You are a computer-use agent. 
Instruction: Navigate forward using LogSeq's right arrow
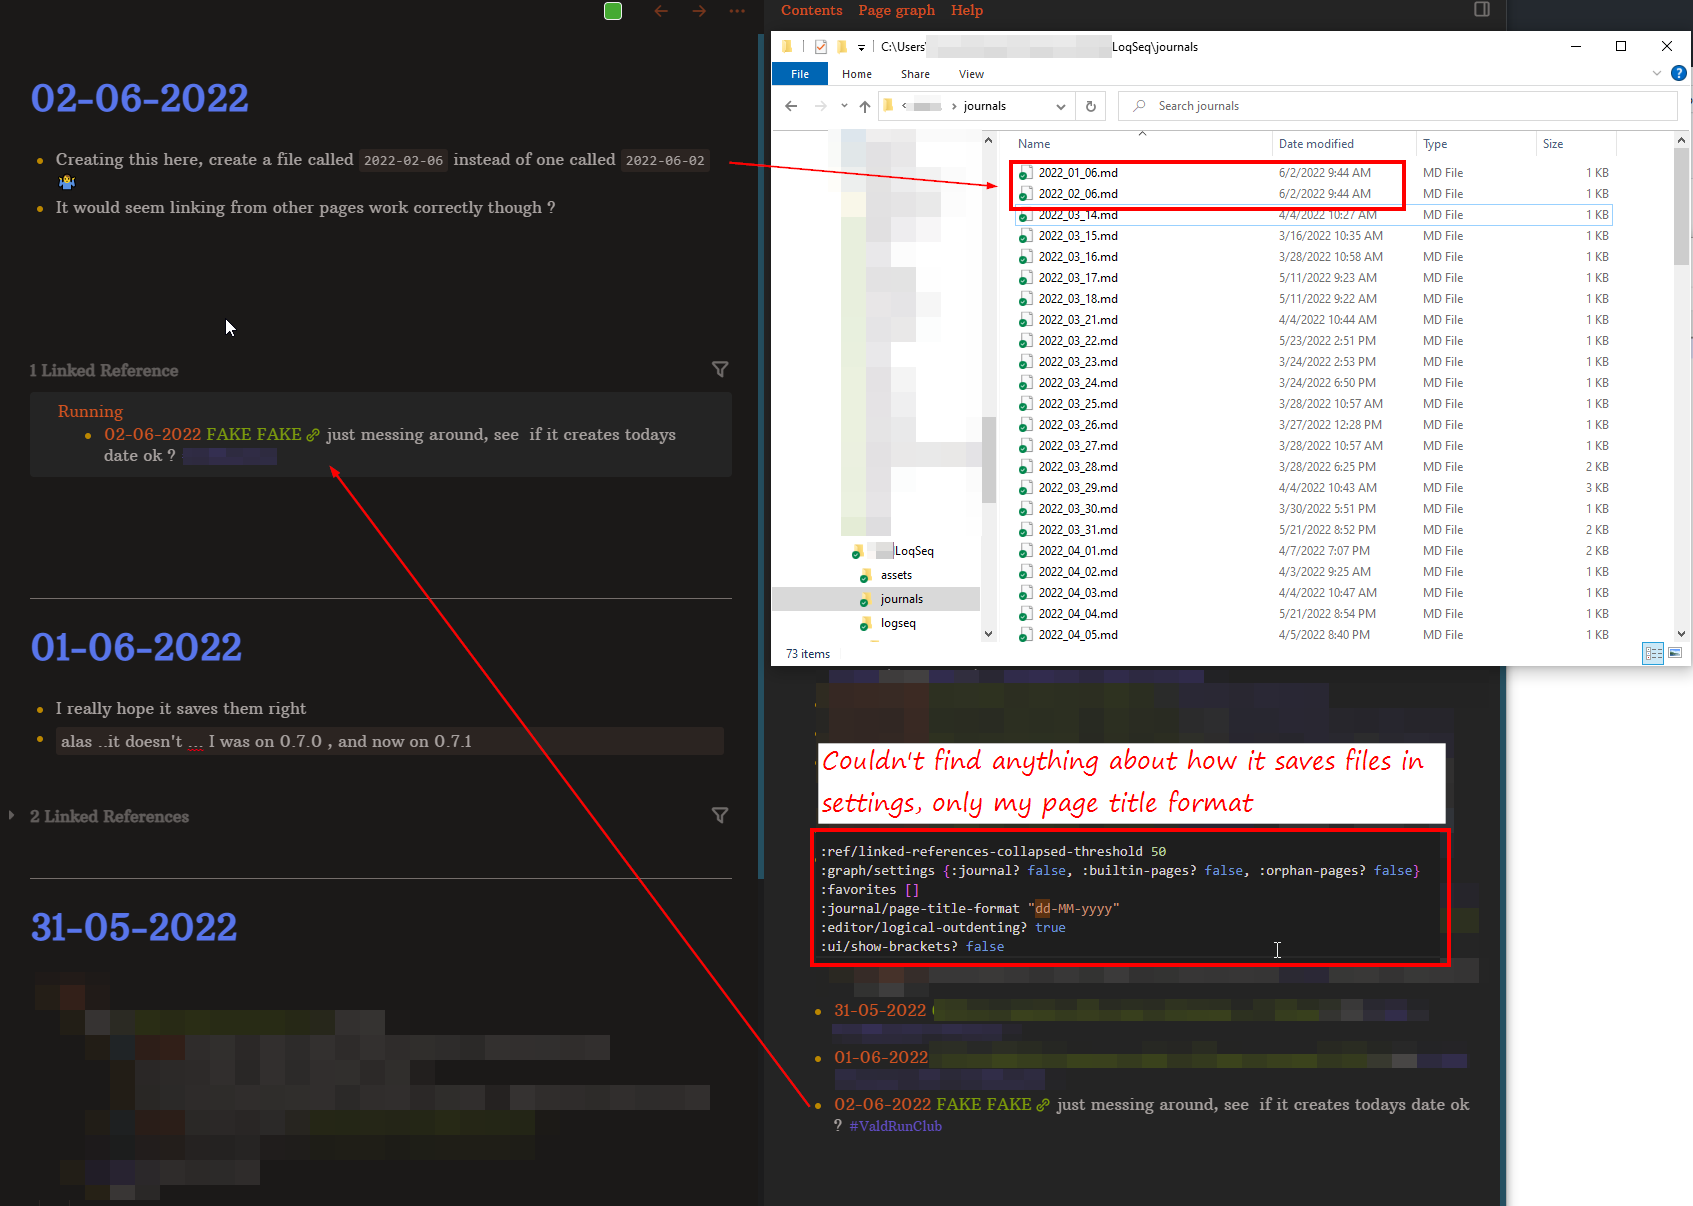tap(699, 11)
